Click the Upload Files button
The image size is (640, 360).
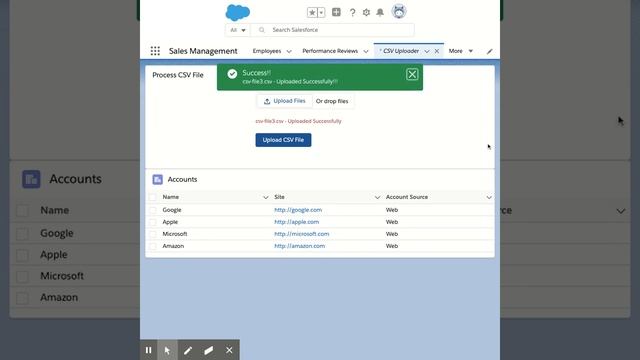(284, 101)
